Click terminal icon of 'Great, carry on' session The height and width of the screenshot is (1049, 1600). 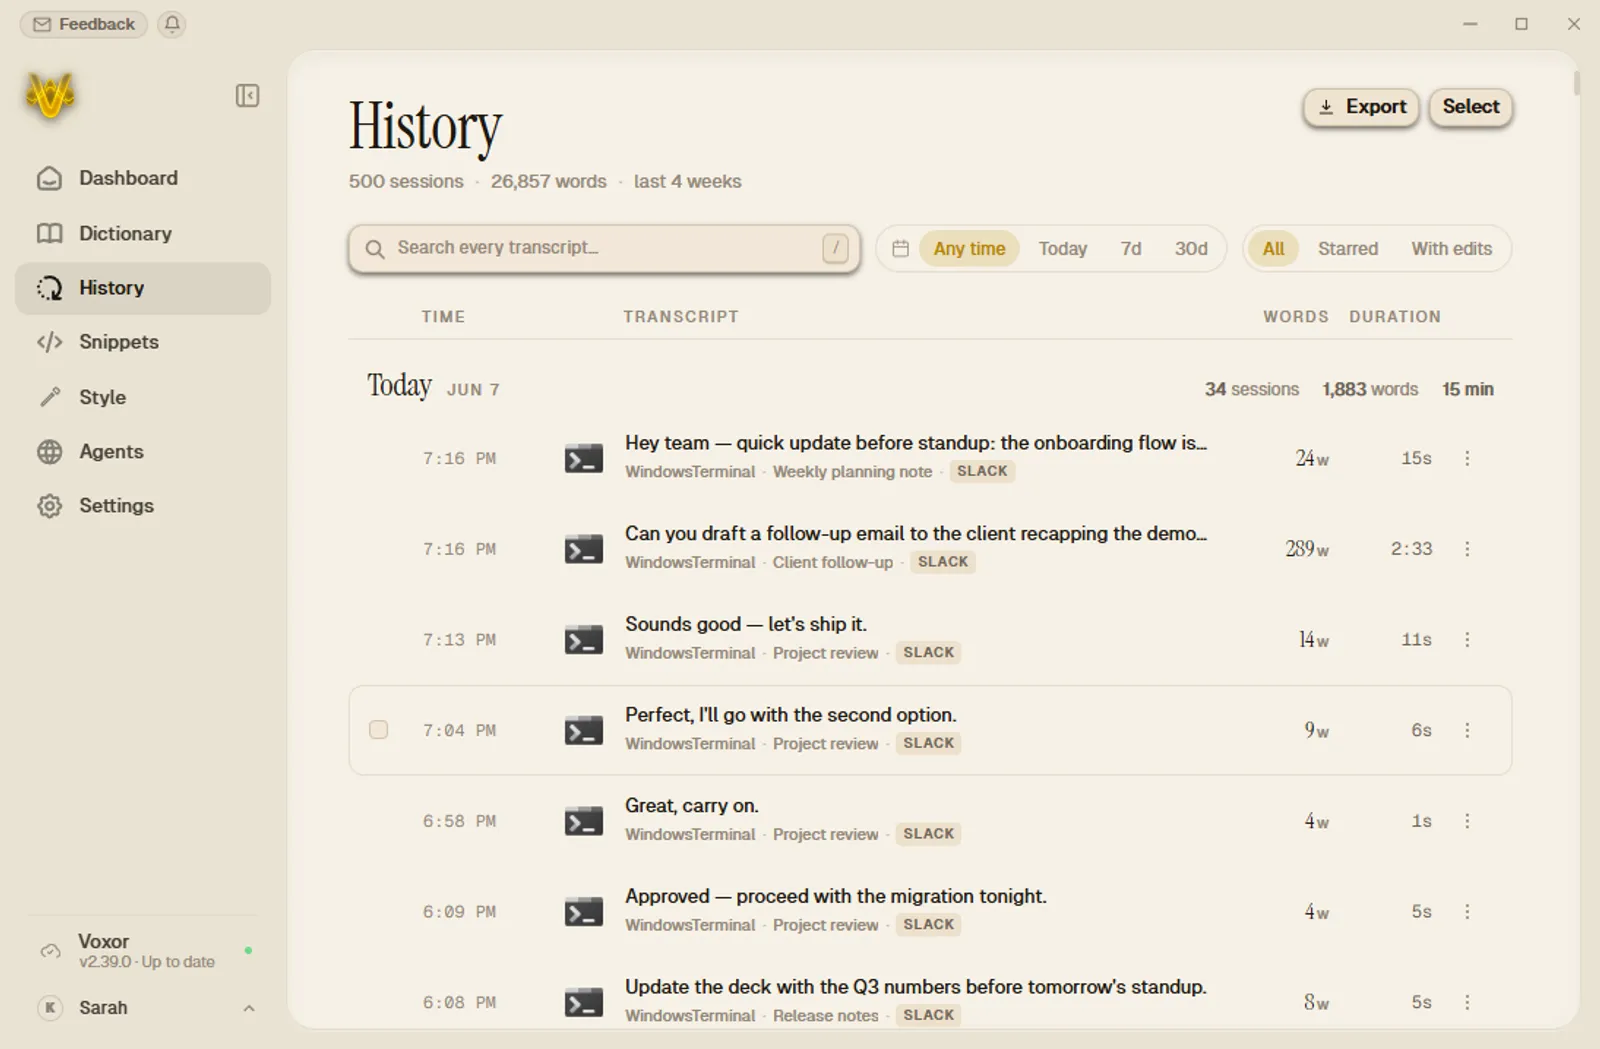(584, 821)
